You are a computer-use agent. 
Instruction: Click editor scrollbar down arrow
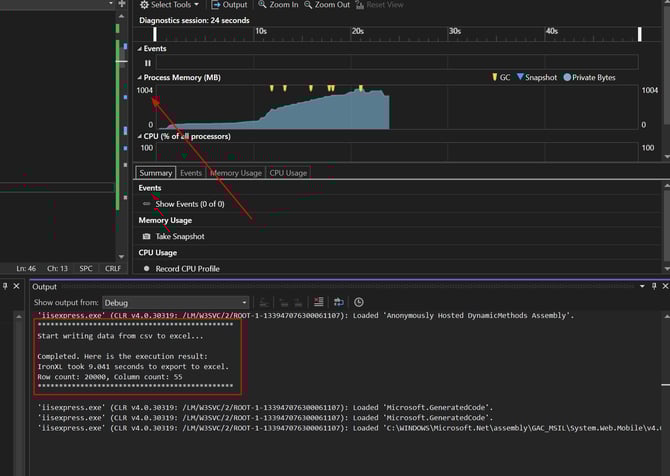pyautogui.click(x=121, y=257)
